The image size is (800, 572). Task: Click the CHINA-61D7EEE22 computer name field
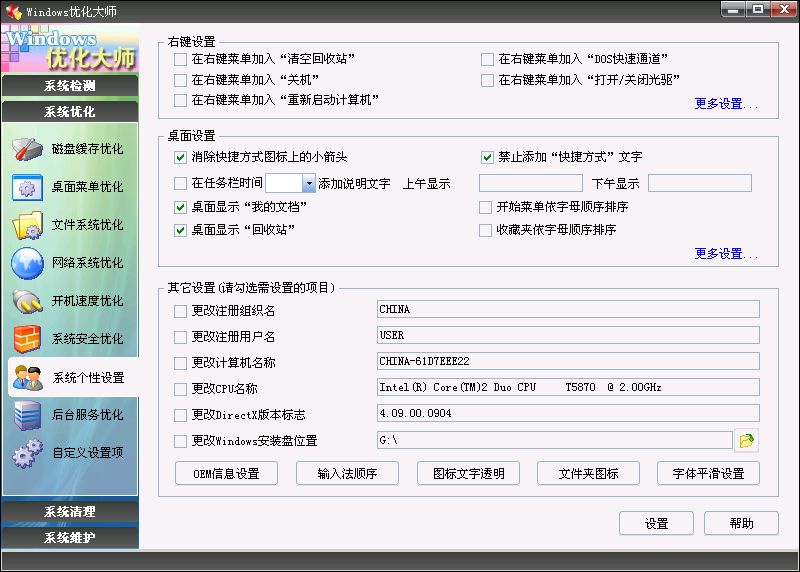coord(568,361)
